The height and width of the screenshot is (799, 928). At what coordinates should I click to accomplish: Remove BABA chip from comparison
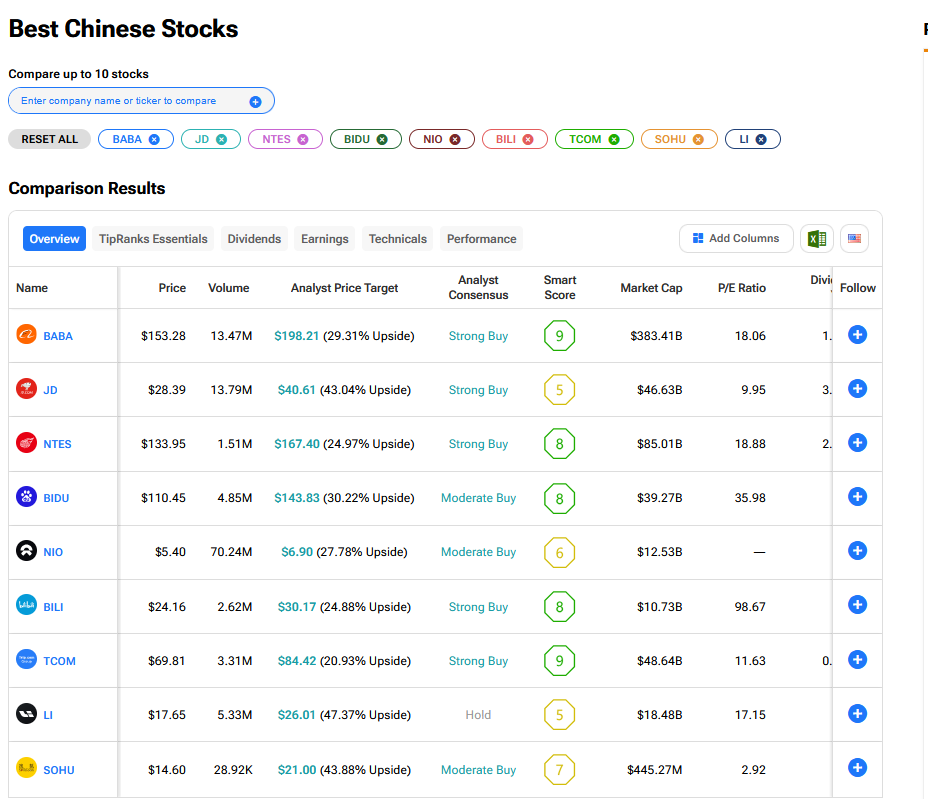(x=154, y=139)
